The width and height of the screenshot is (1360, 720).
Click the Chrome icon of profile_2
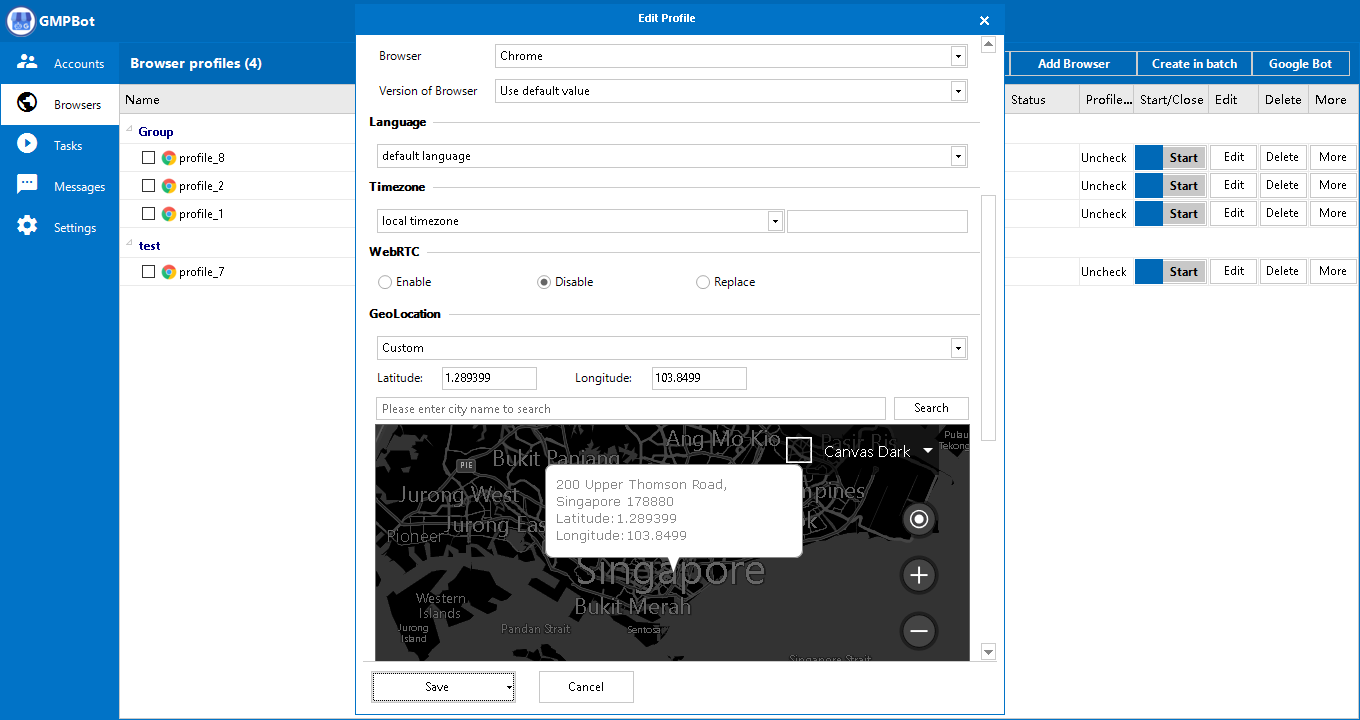point(169,186)
